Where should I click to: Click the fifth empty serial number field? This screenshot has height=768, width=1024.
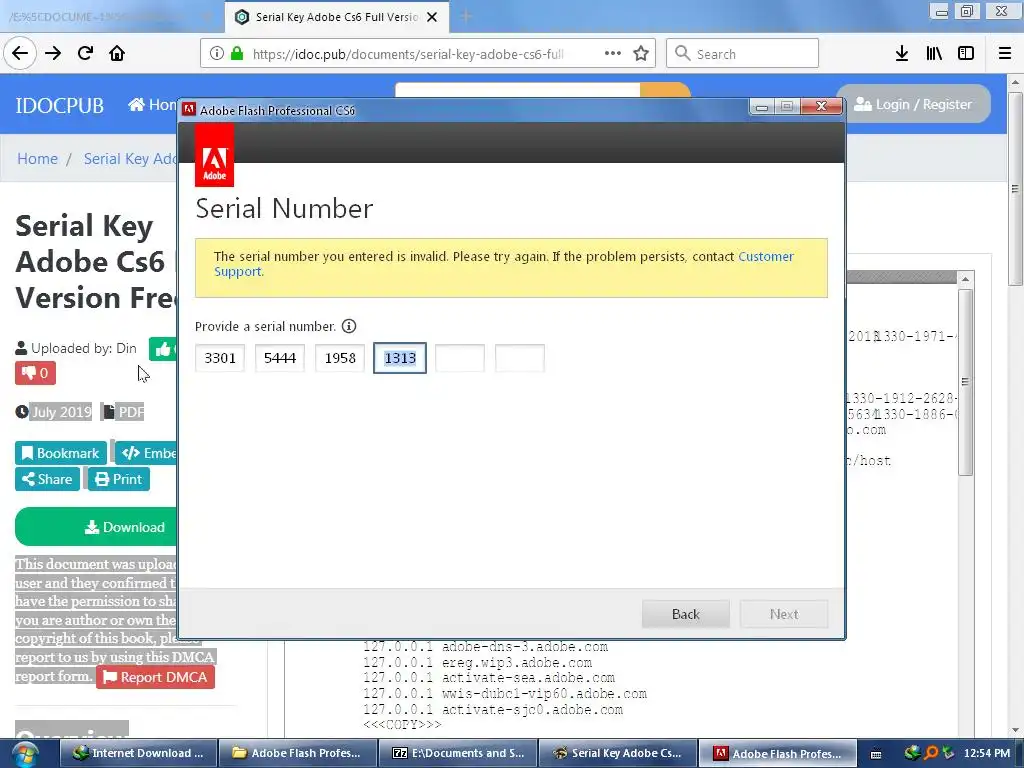pyautogui.click(x=460, y=358)
